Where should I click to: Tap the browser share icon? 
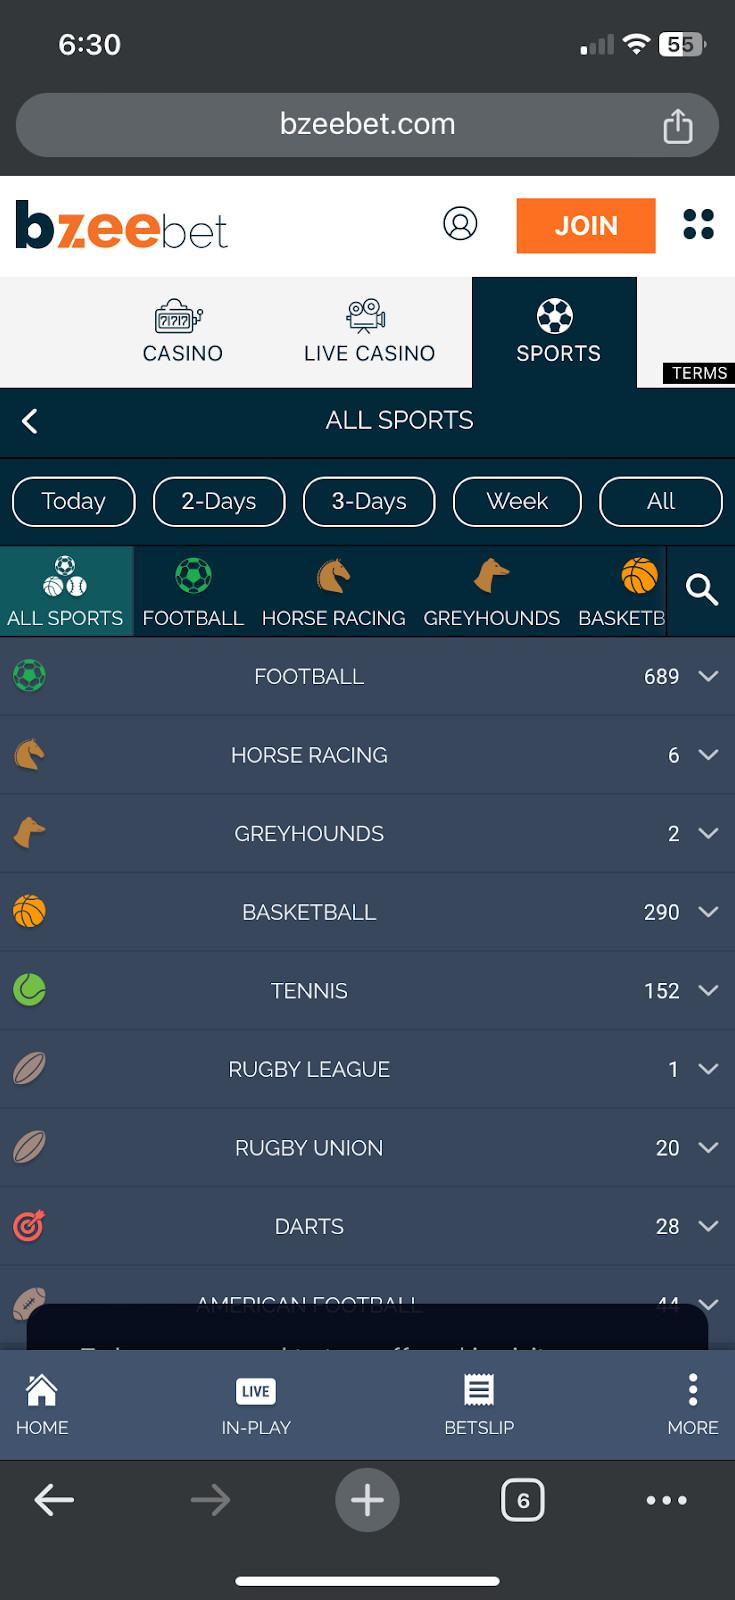(x=678, y=126)
